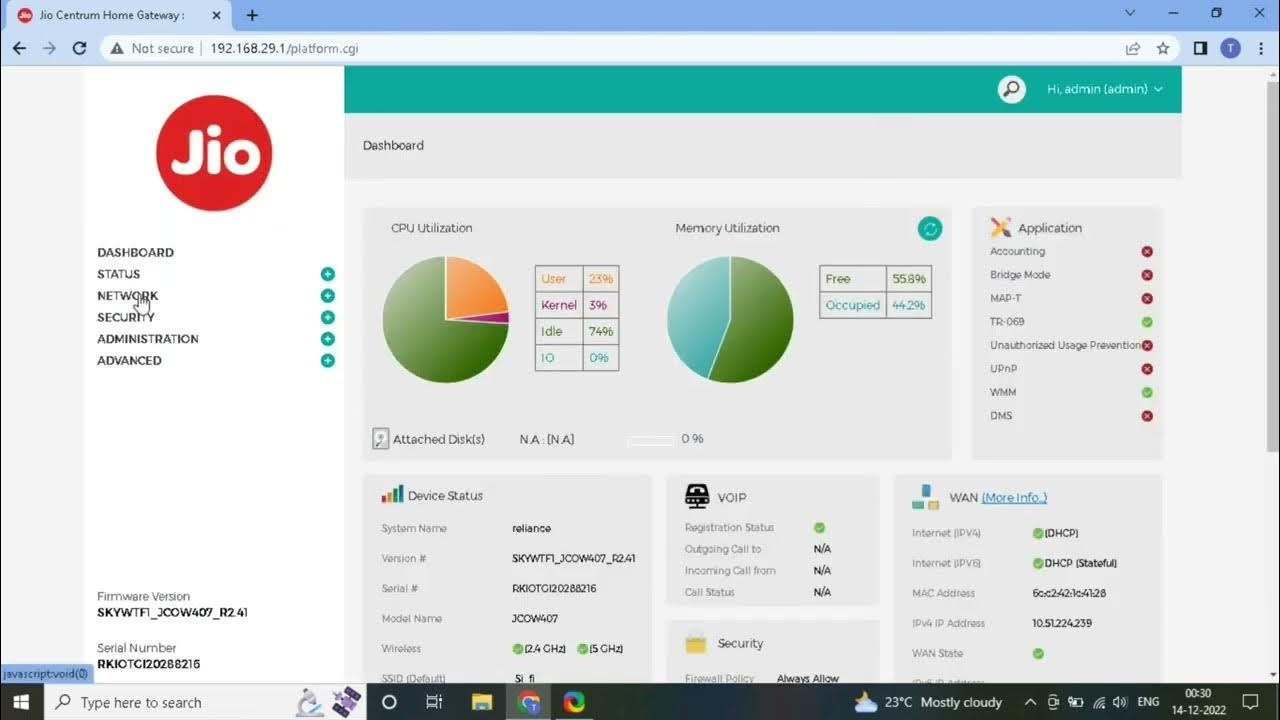Open Chrome profile avatar

coord(1230,48)
